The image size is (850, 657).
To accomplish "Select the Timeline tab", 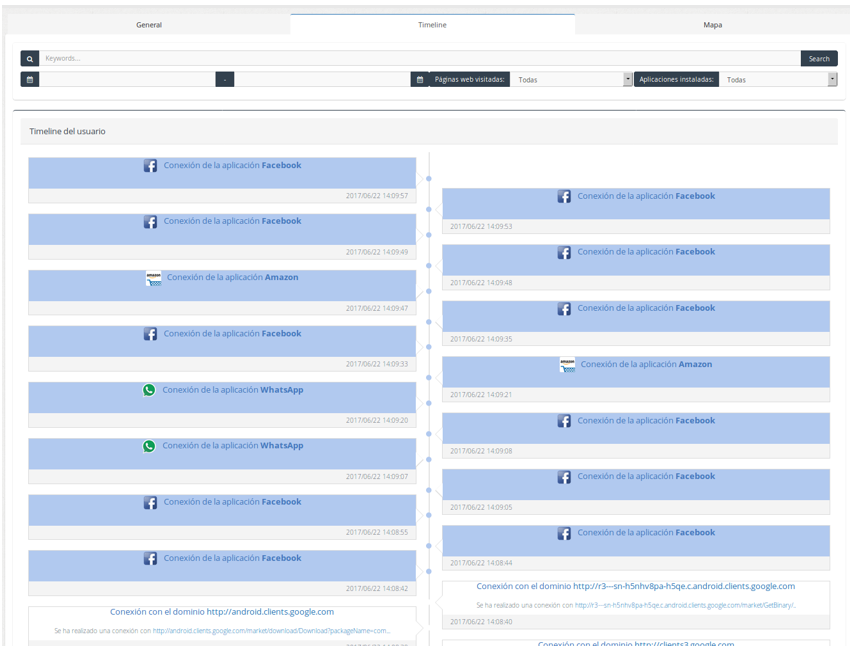I will tap(432, 25).
